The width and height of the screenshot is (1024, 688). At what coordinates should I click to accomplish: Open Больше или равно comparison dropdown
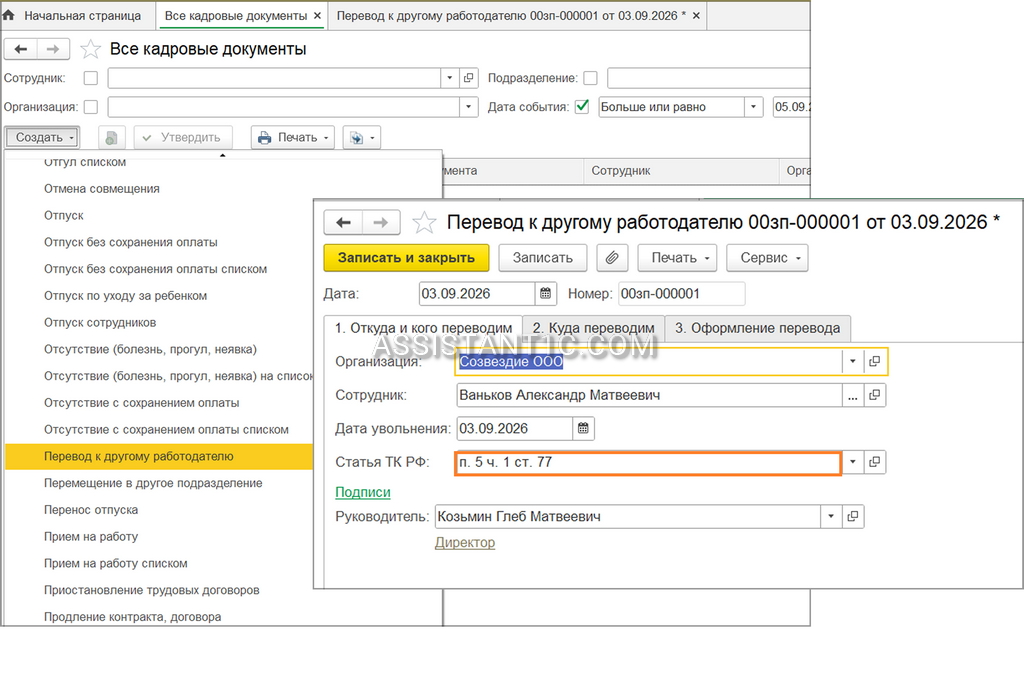pos(754,107)
